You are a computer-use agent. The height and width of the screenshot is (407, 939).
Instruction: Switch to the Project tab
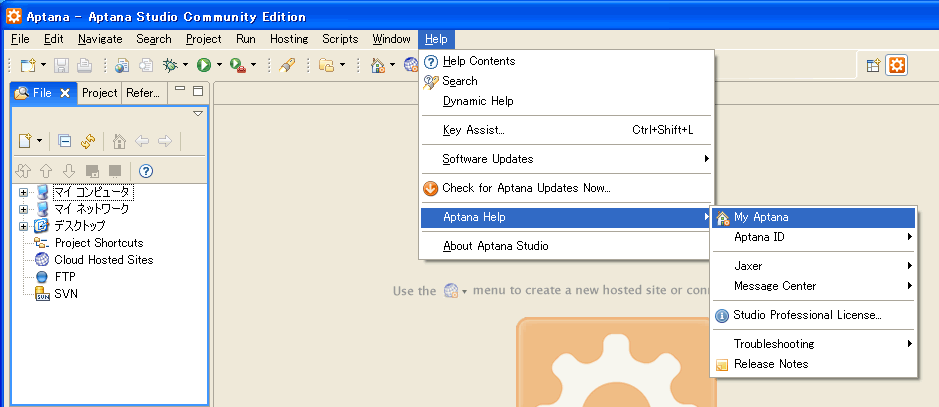pos(99,93)
